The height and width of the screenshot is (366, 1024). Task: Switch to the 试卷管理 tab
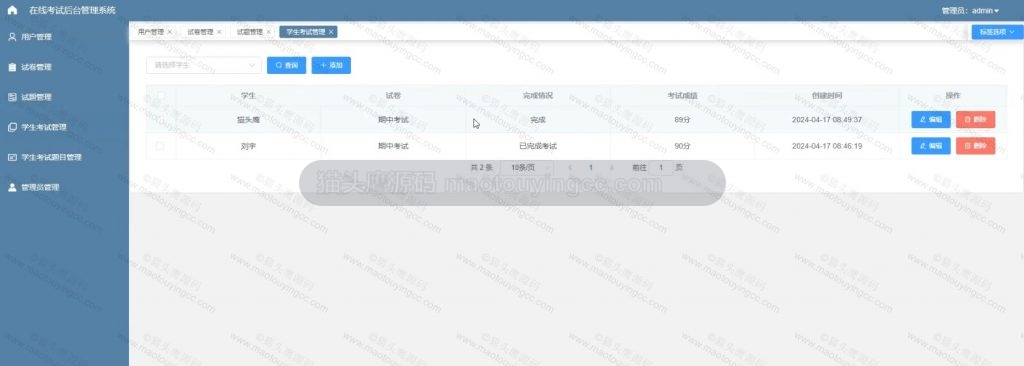(x=200, y=31)
